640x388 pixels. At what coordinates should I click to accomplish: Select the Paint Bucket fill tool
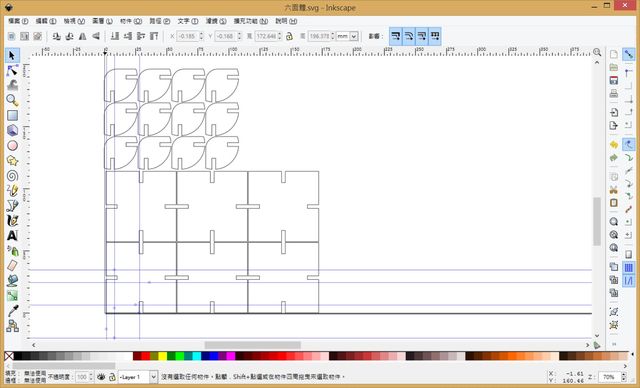(12, 281)
